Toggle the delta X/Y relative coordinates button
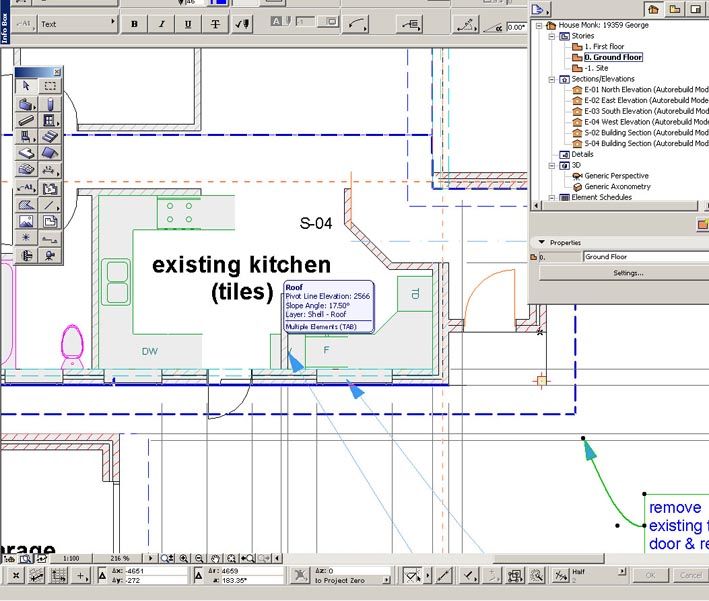The height and width of the screenshot is (601, 709). pos(102,576)
